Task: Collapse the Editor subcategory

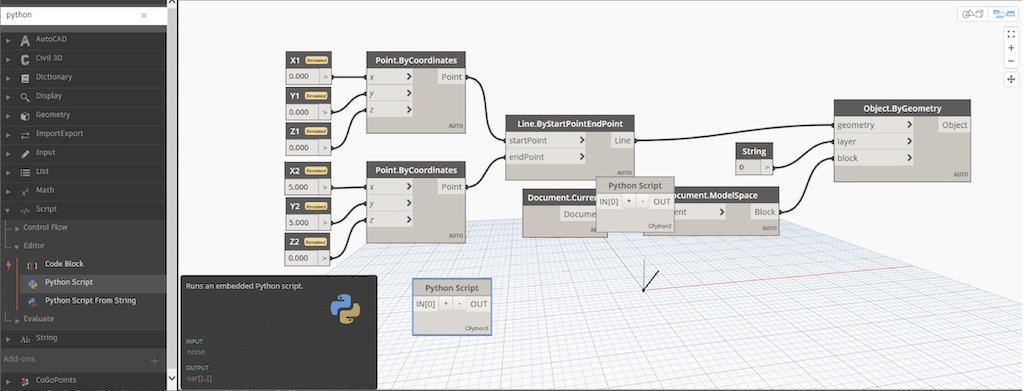Action: [18, 247]
